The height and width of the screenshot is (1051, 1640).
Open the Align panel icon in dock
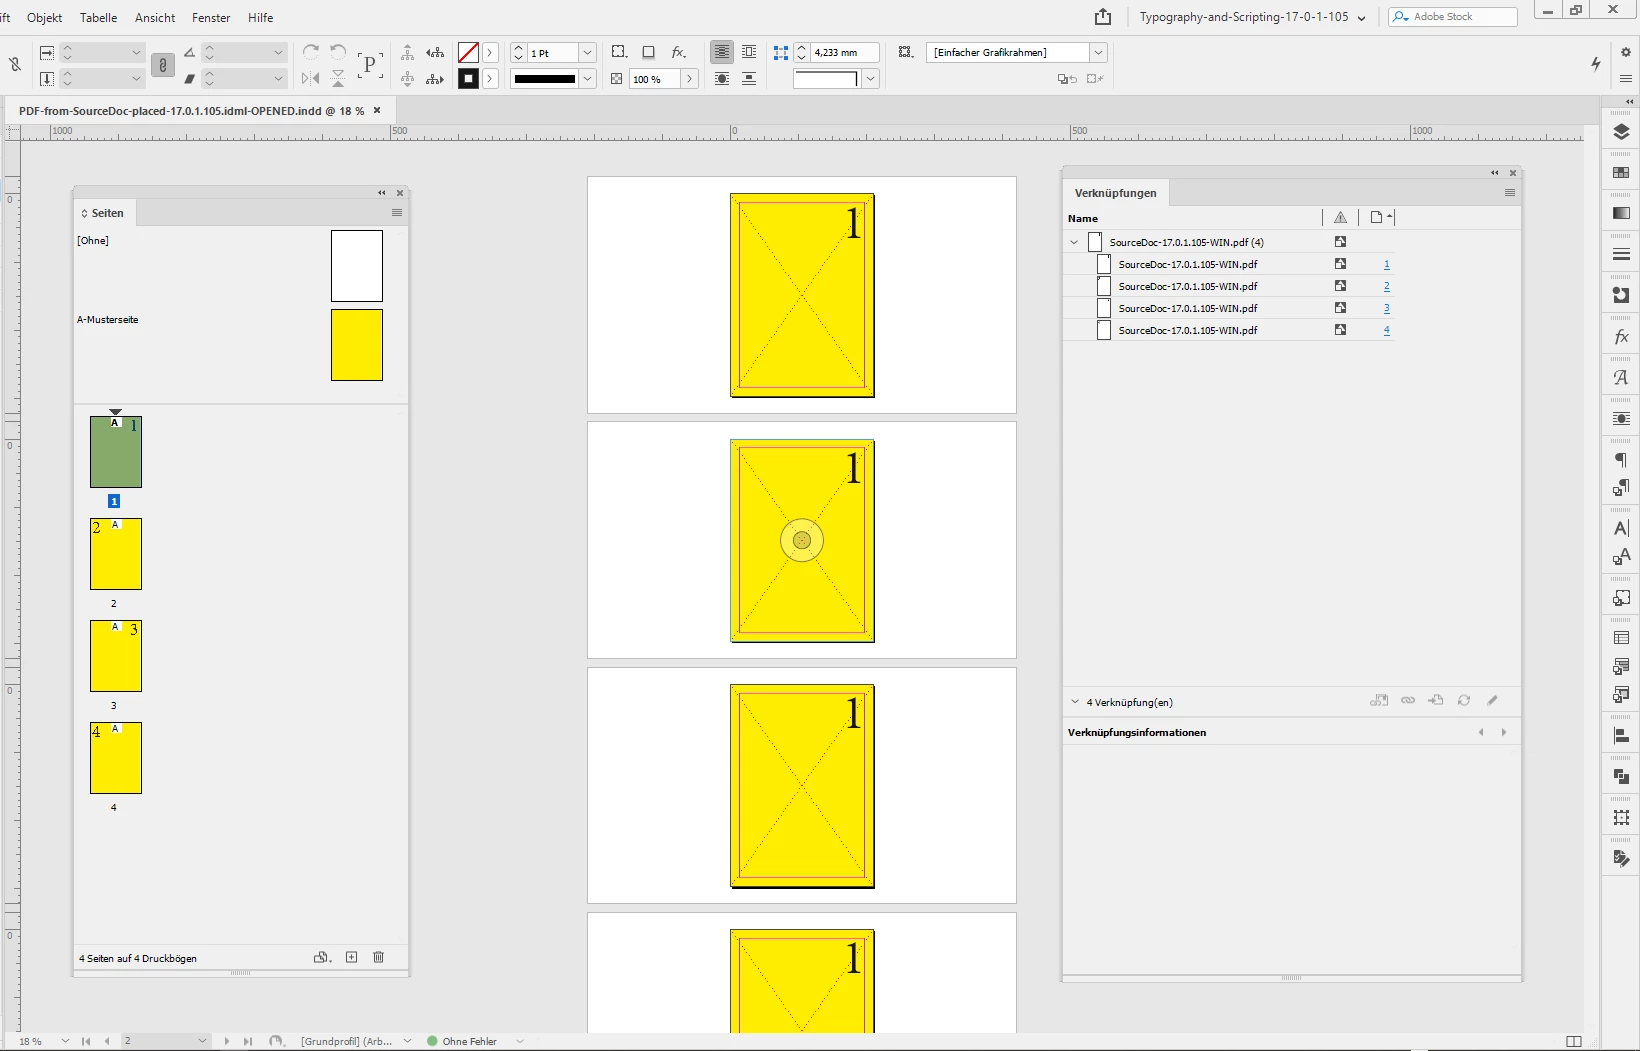pos(1621,736)
